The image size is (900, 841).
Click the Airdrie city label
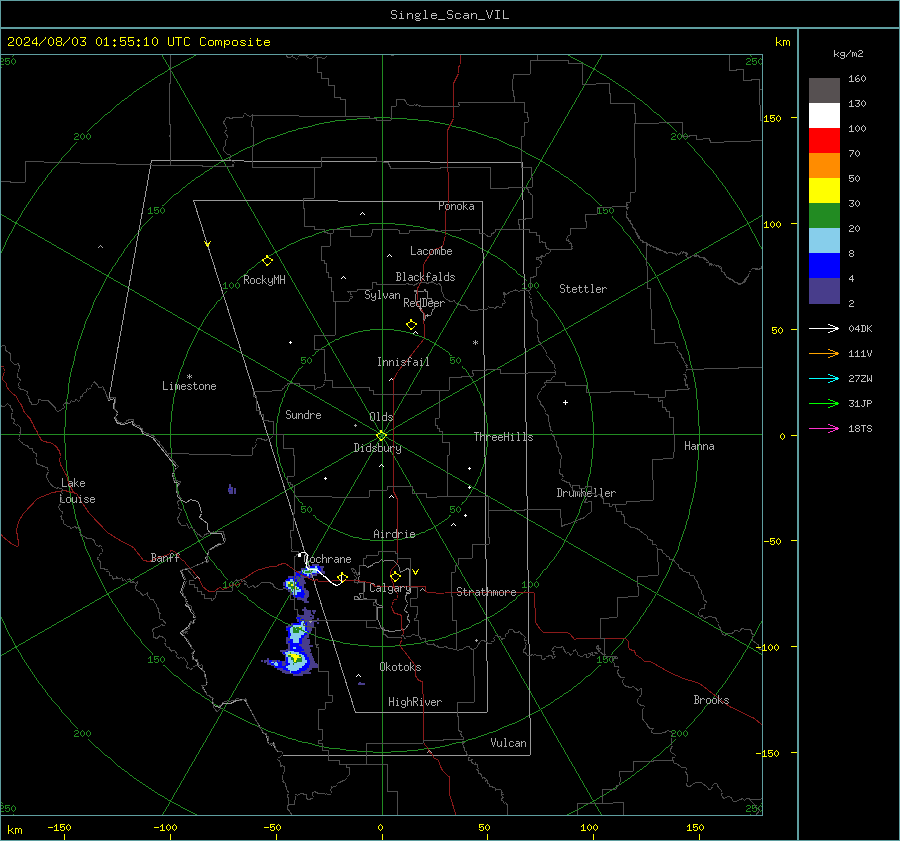394,534
